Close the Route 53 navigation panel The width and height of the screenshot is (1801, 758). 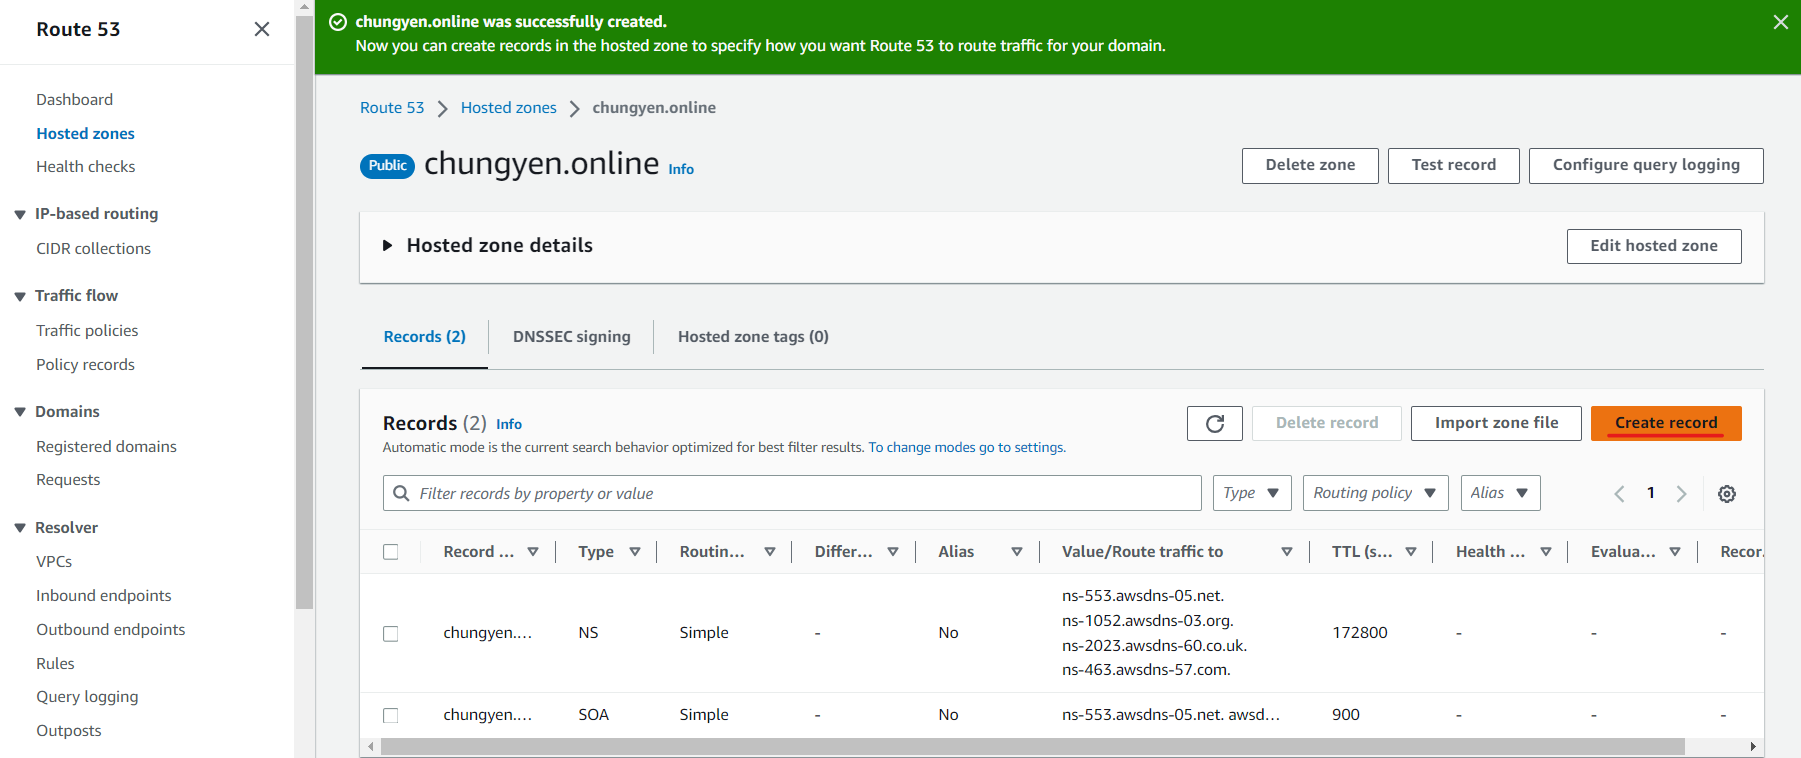(x=262, y=29)
